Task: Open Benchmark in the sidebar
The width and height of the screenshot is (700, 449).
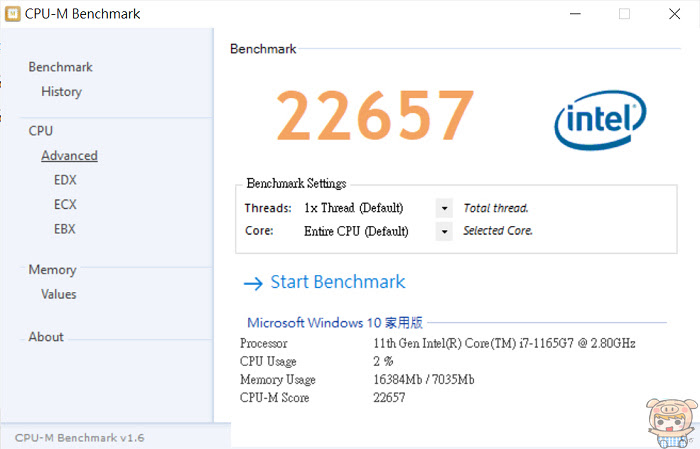Action: 60,67
